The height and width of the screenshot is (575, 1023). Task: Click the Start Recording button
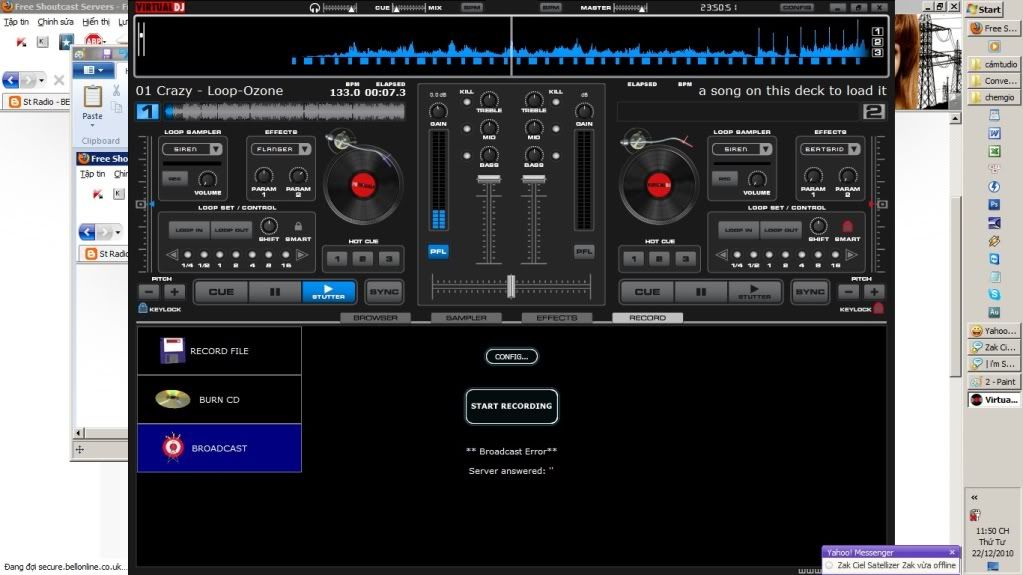[x=511, y=406]
